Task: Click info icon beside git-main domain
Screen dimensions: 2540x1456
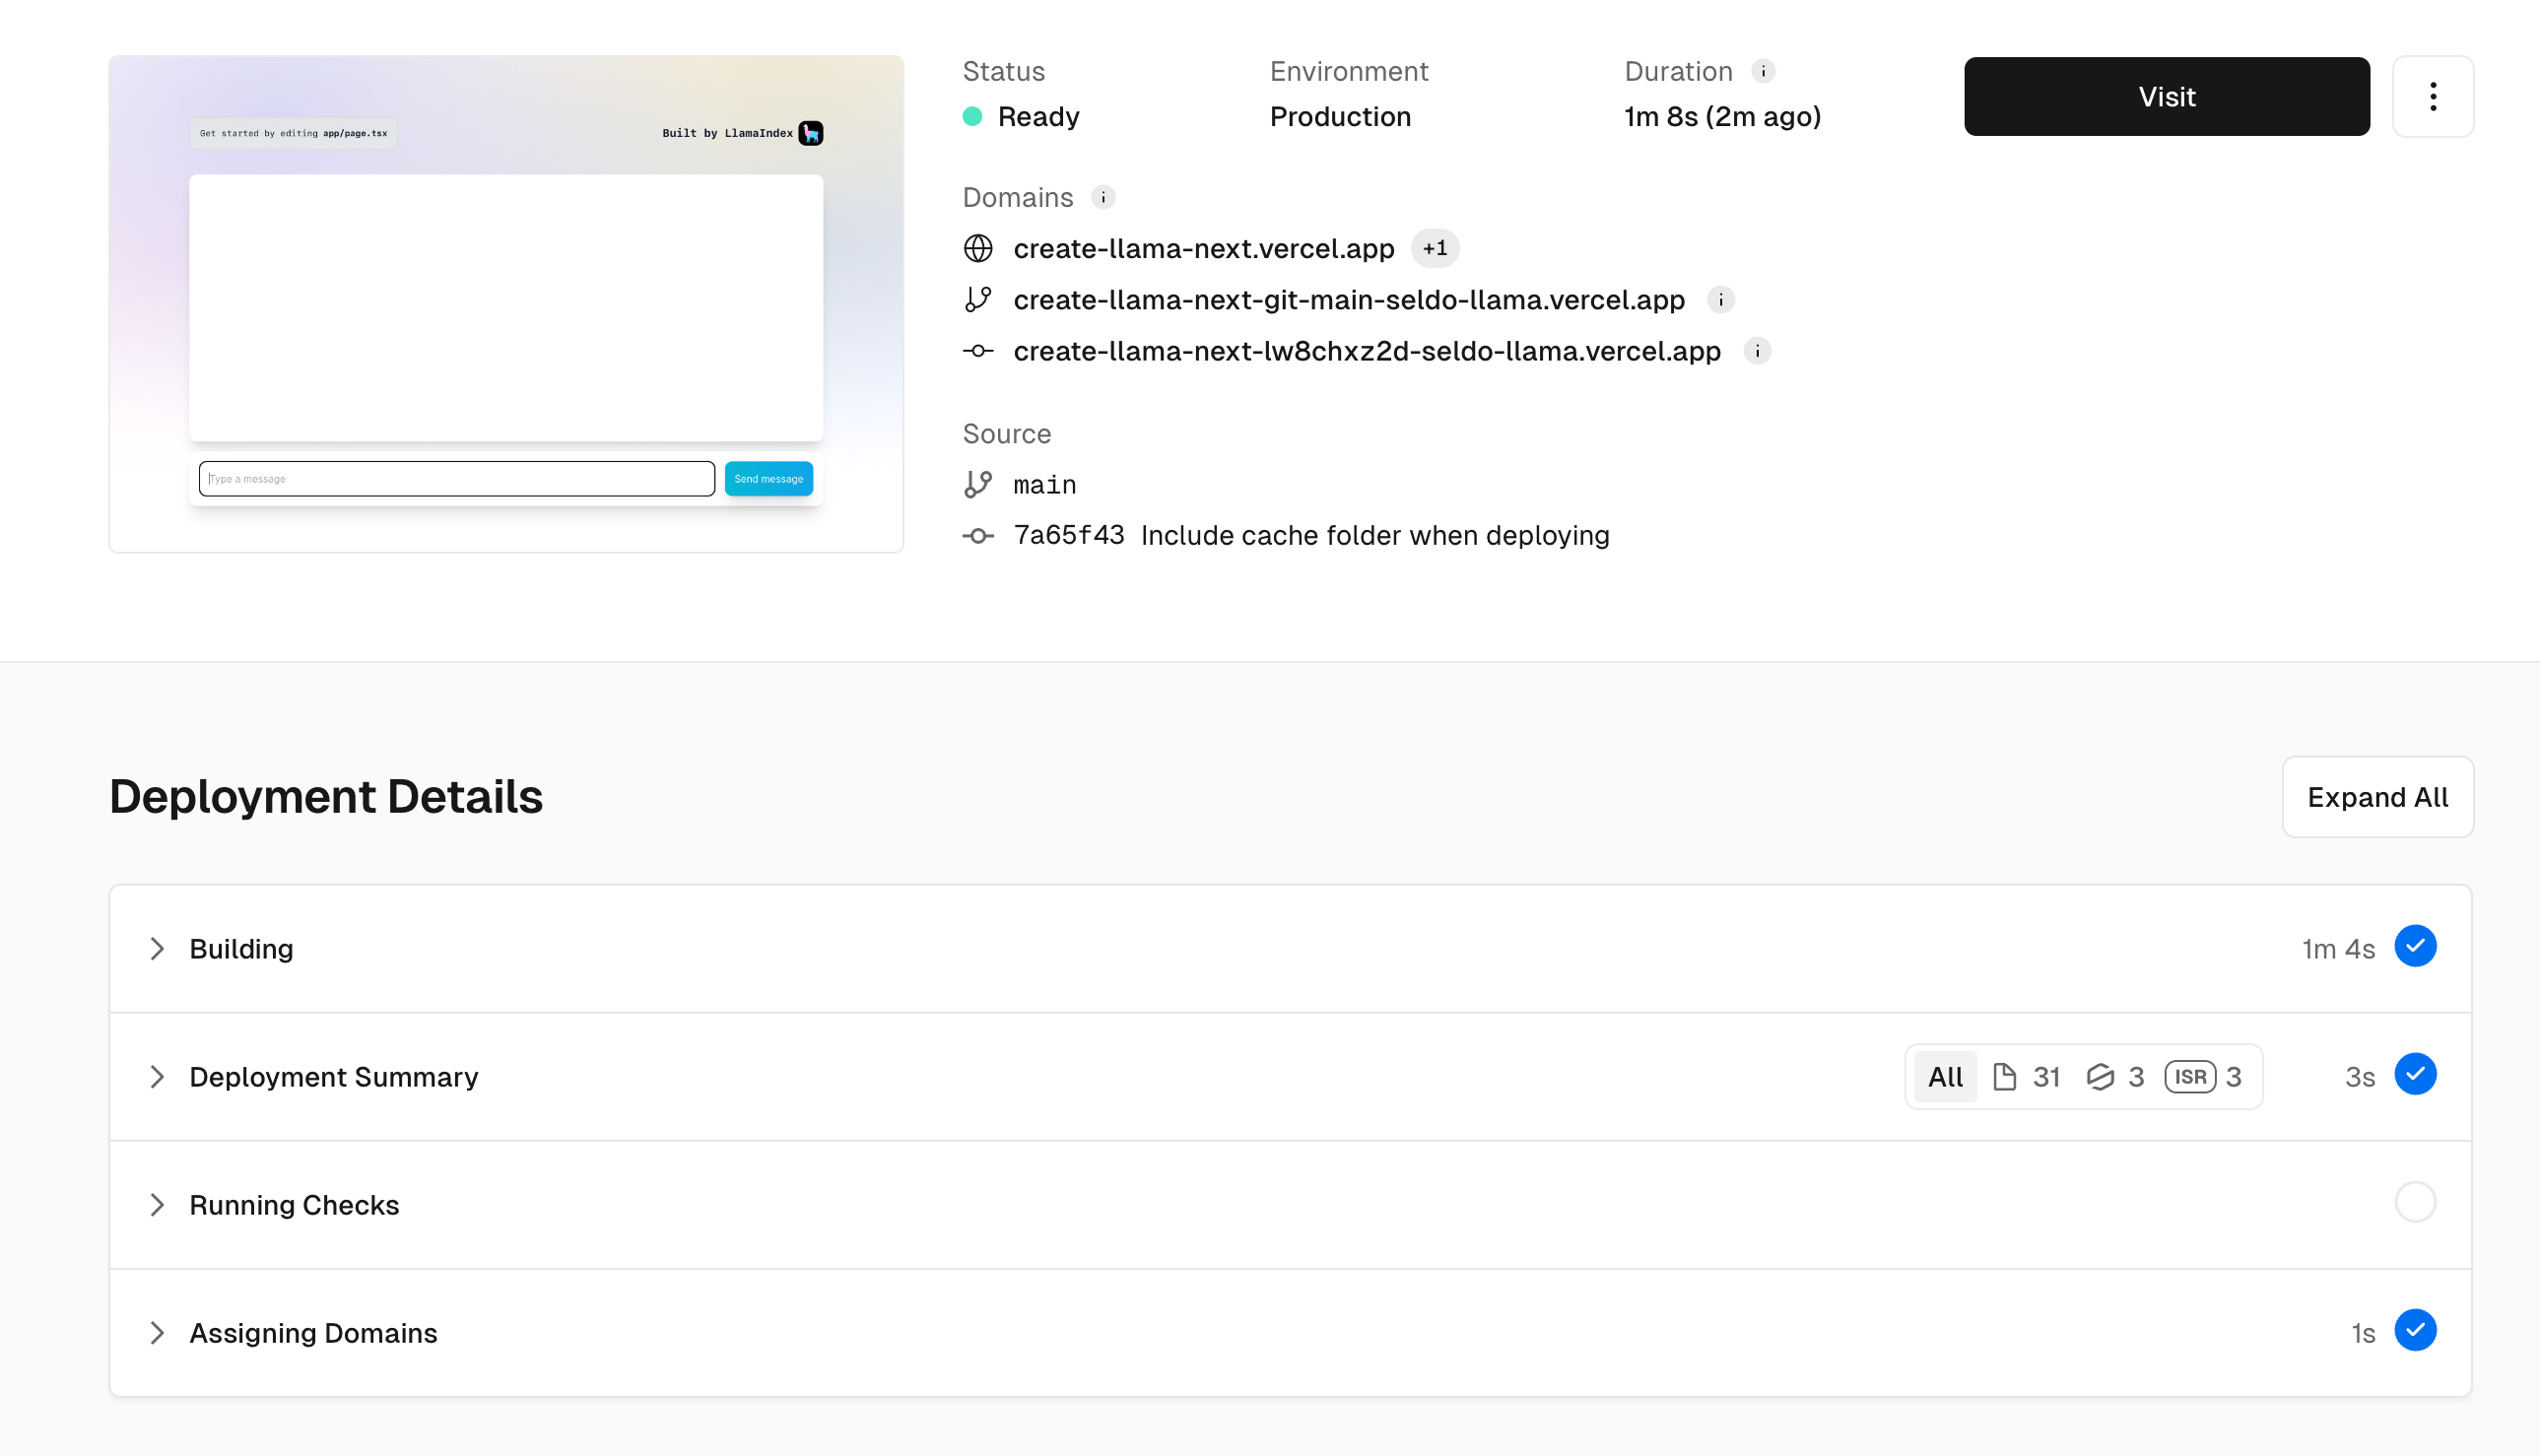Action: 1720,300
